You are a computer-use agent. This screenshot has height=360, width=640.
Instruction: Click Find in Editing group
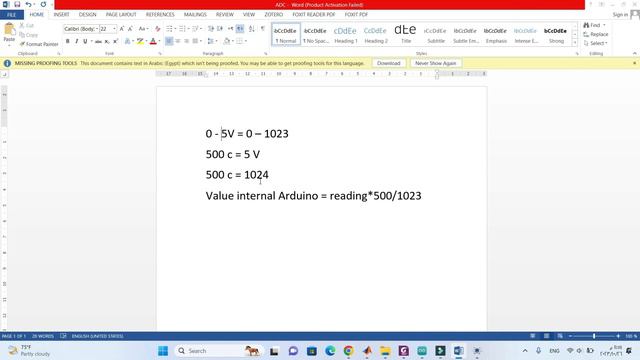594,25
